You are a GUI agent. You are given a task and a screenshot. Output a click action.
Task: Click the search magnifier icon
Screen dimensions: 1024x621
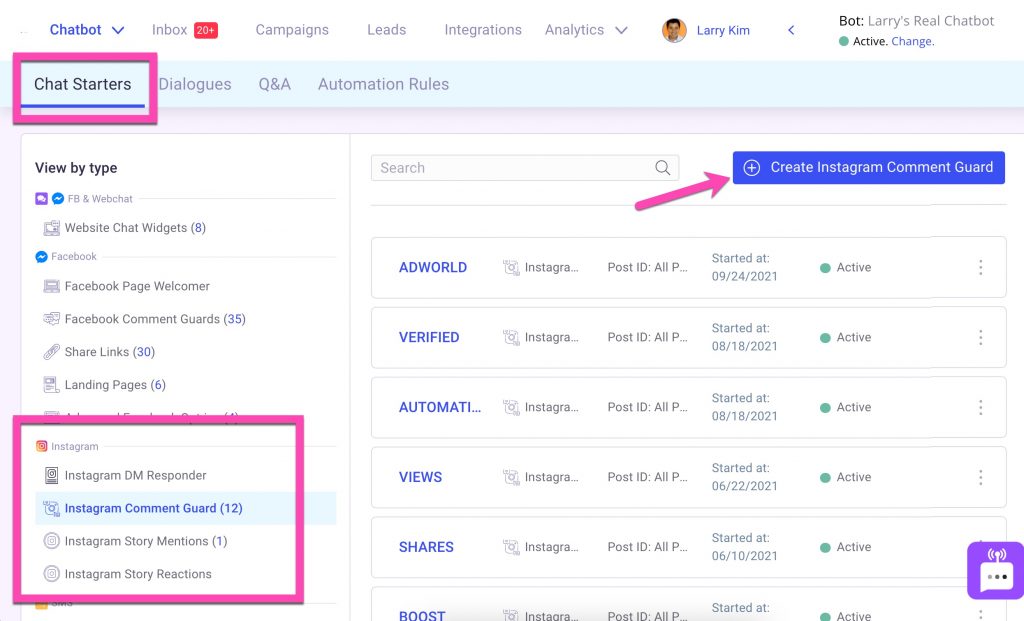[x=662, y=168]
